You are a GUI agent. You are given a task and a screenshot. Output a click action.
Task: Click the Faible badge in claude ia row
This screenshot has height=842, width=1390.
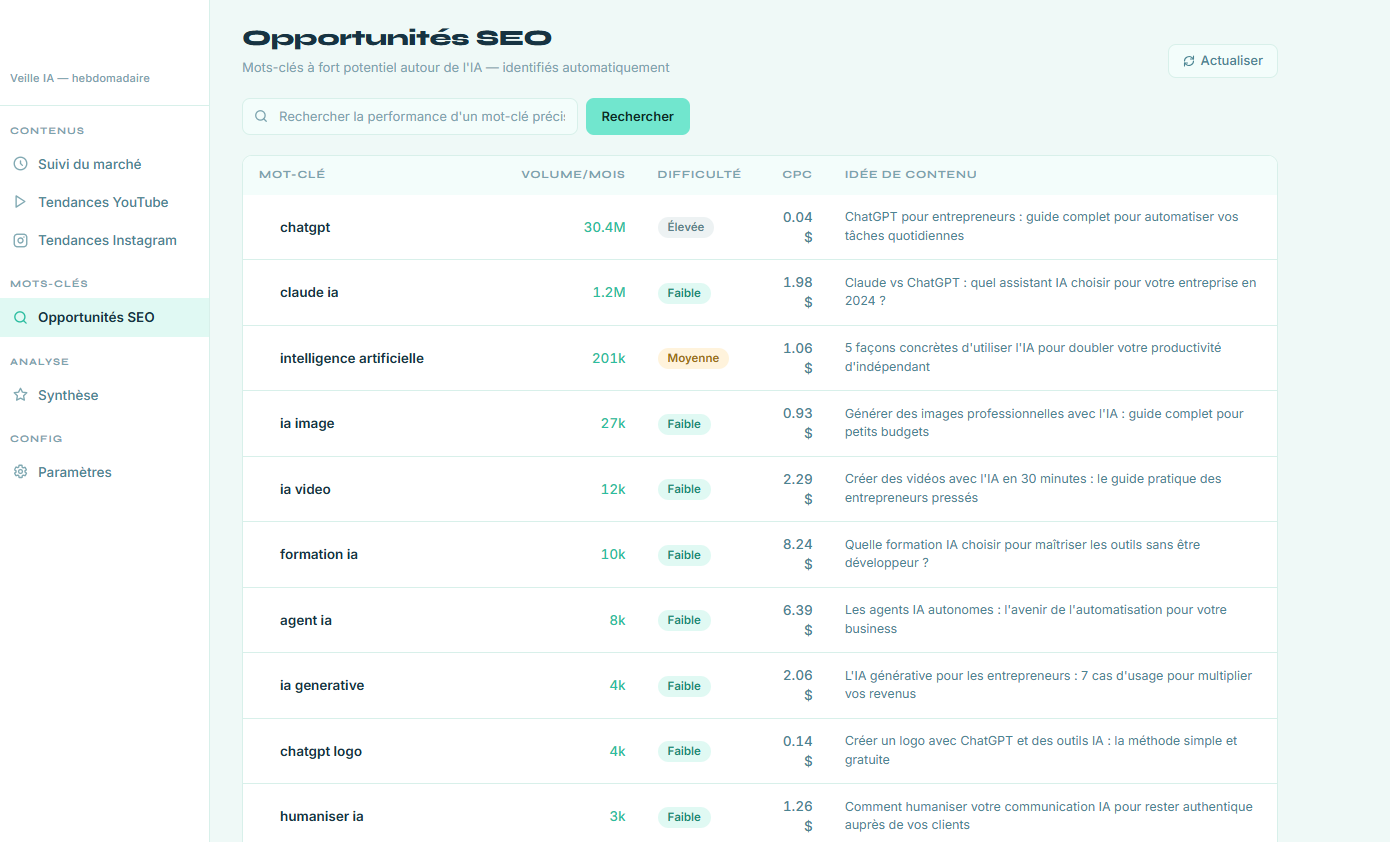pos(684,293)
